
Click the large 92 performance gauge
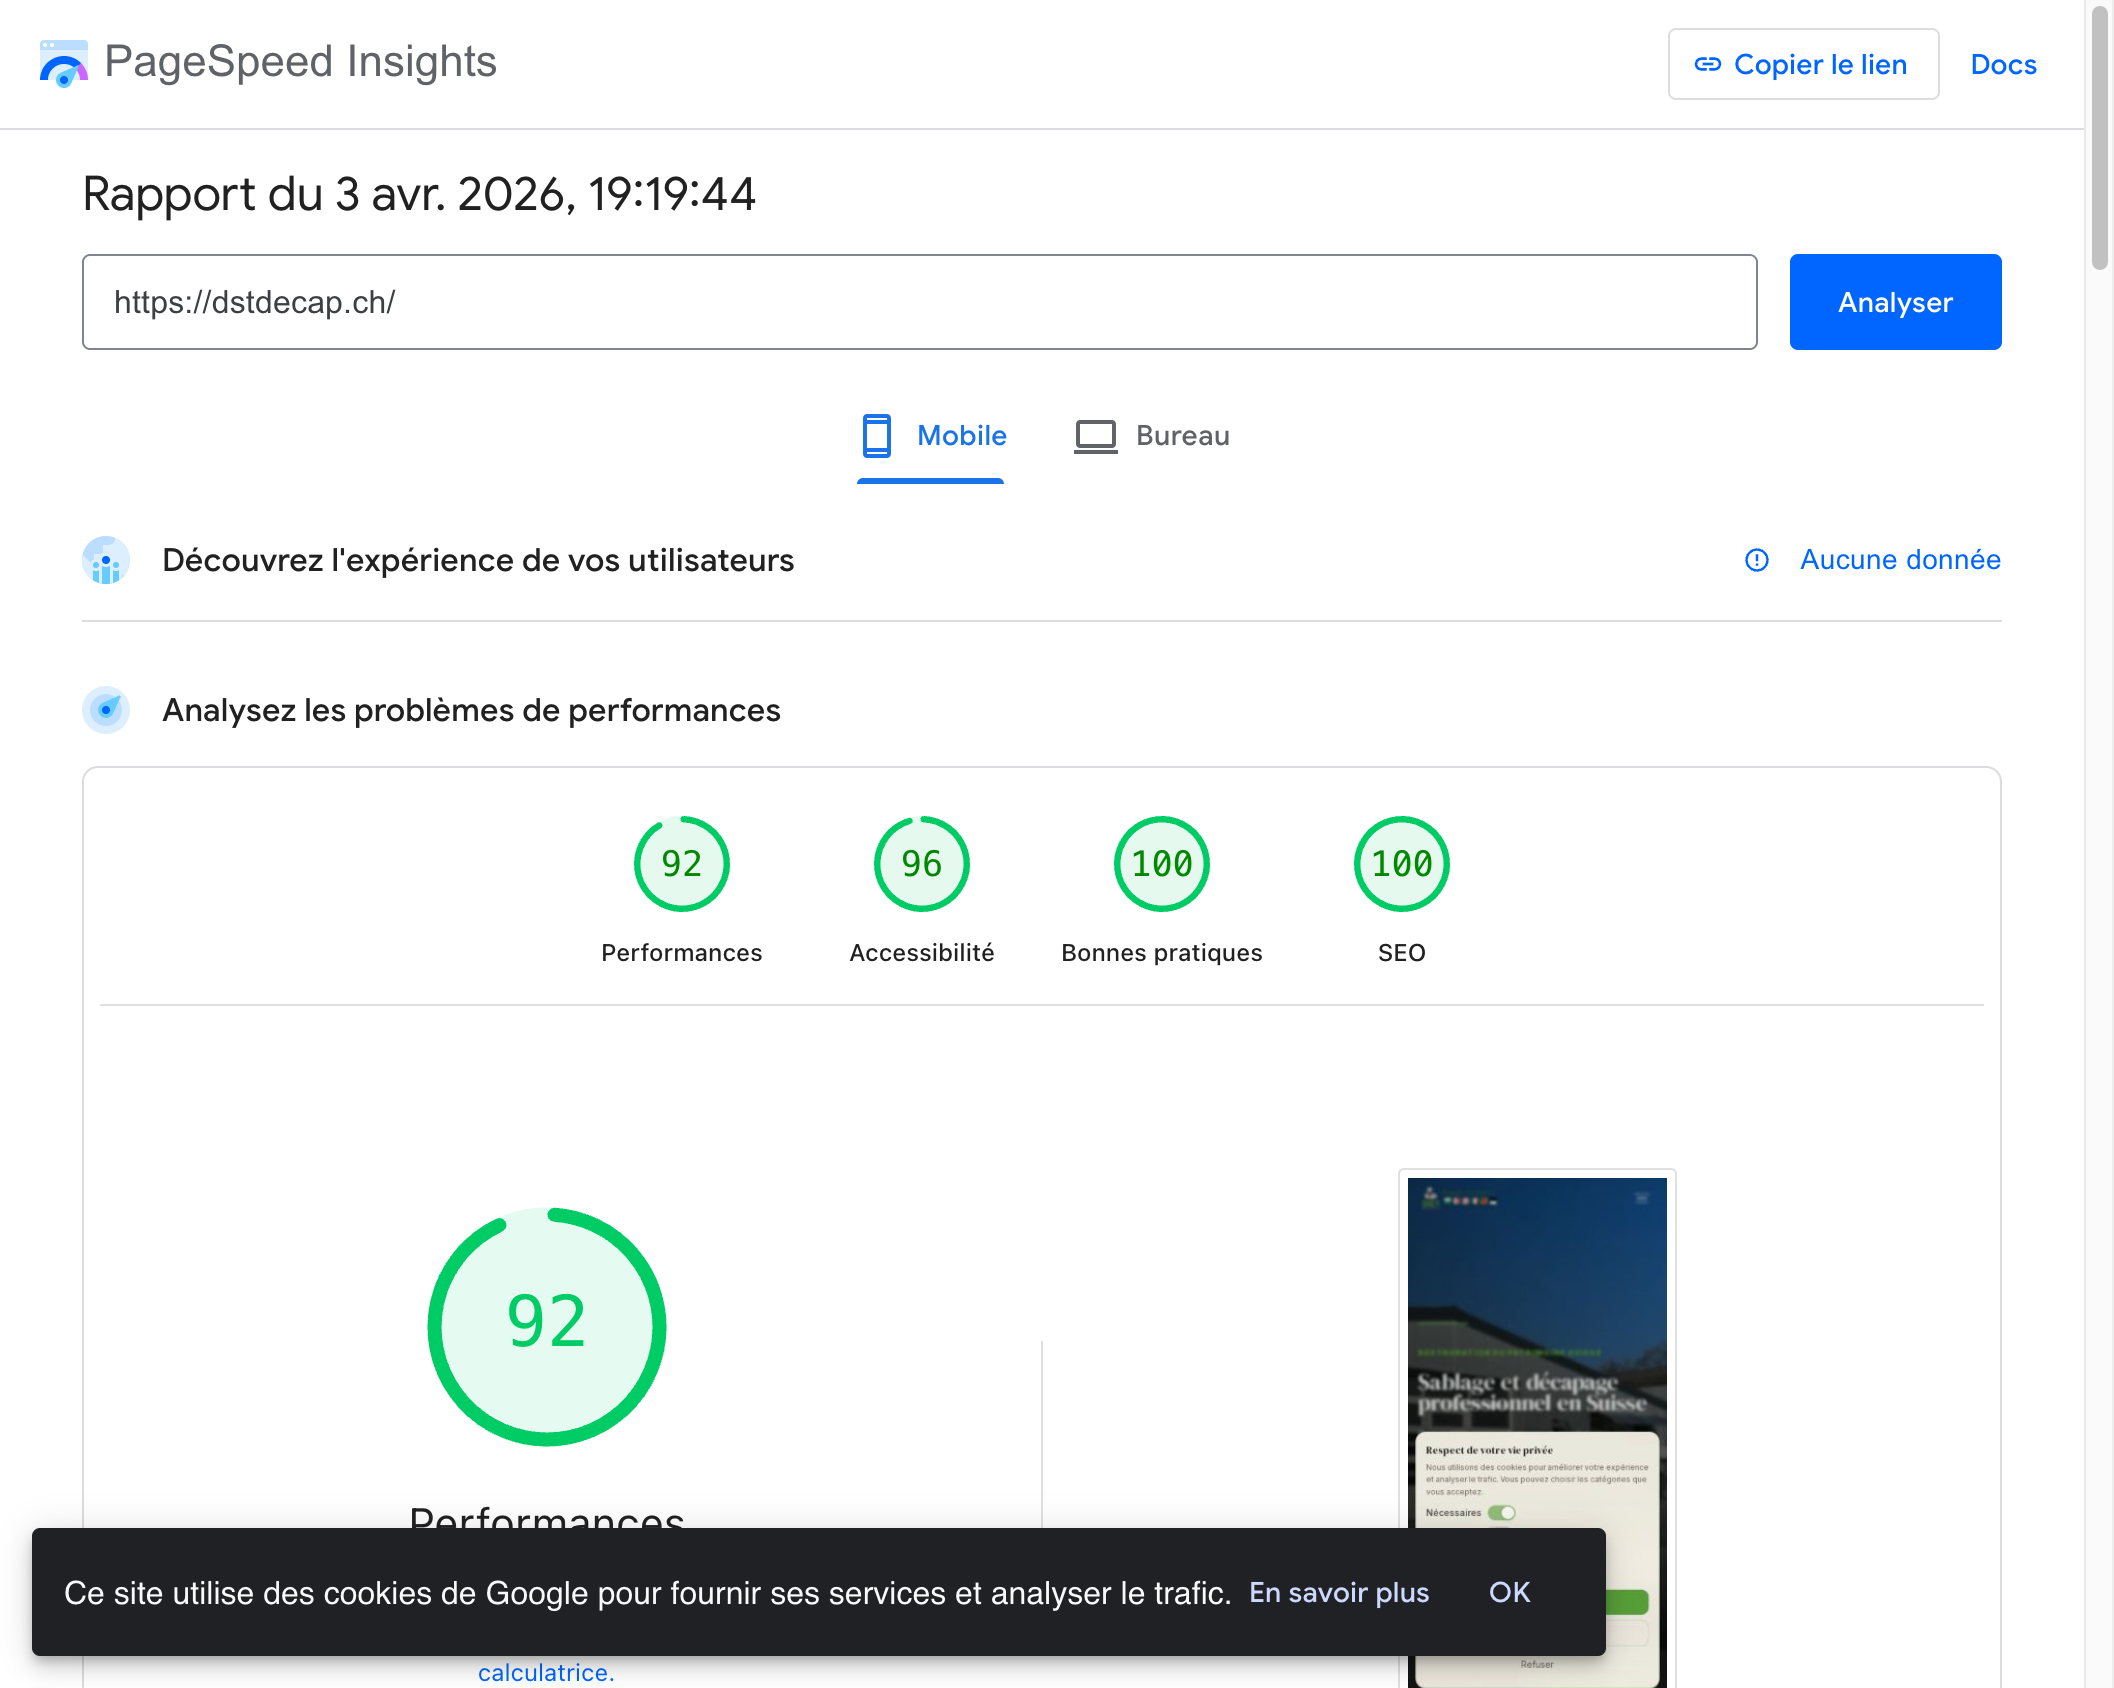(547, 1326)
